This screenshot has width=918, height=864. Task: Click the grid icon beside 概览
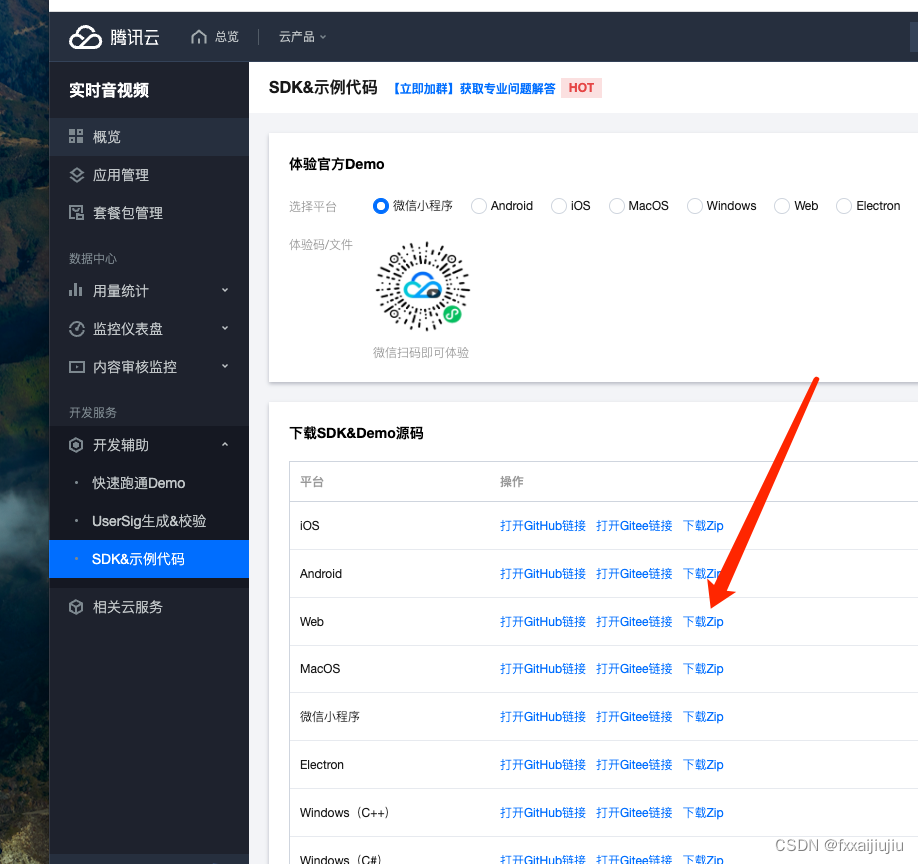click(x=77, y=135)
